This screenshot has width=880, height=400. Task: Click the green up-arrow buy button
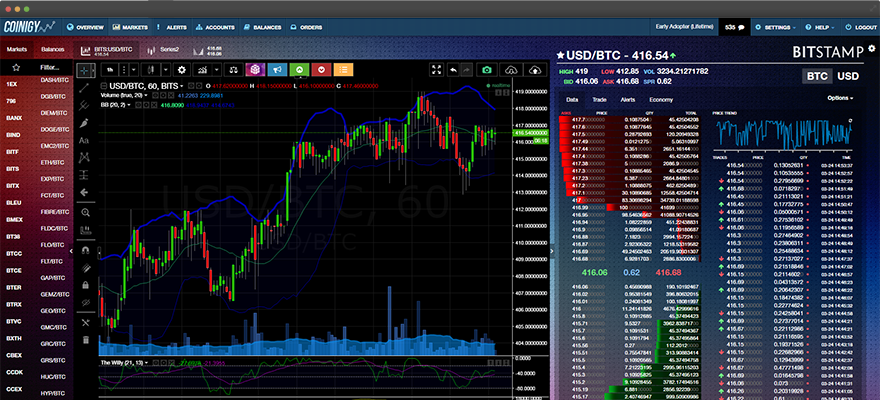tap(299, 70)
